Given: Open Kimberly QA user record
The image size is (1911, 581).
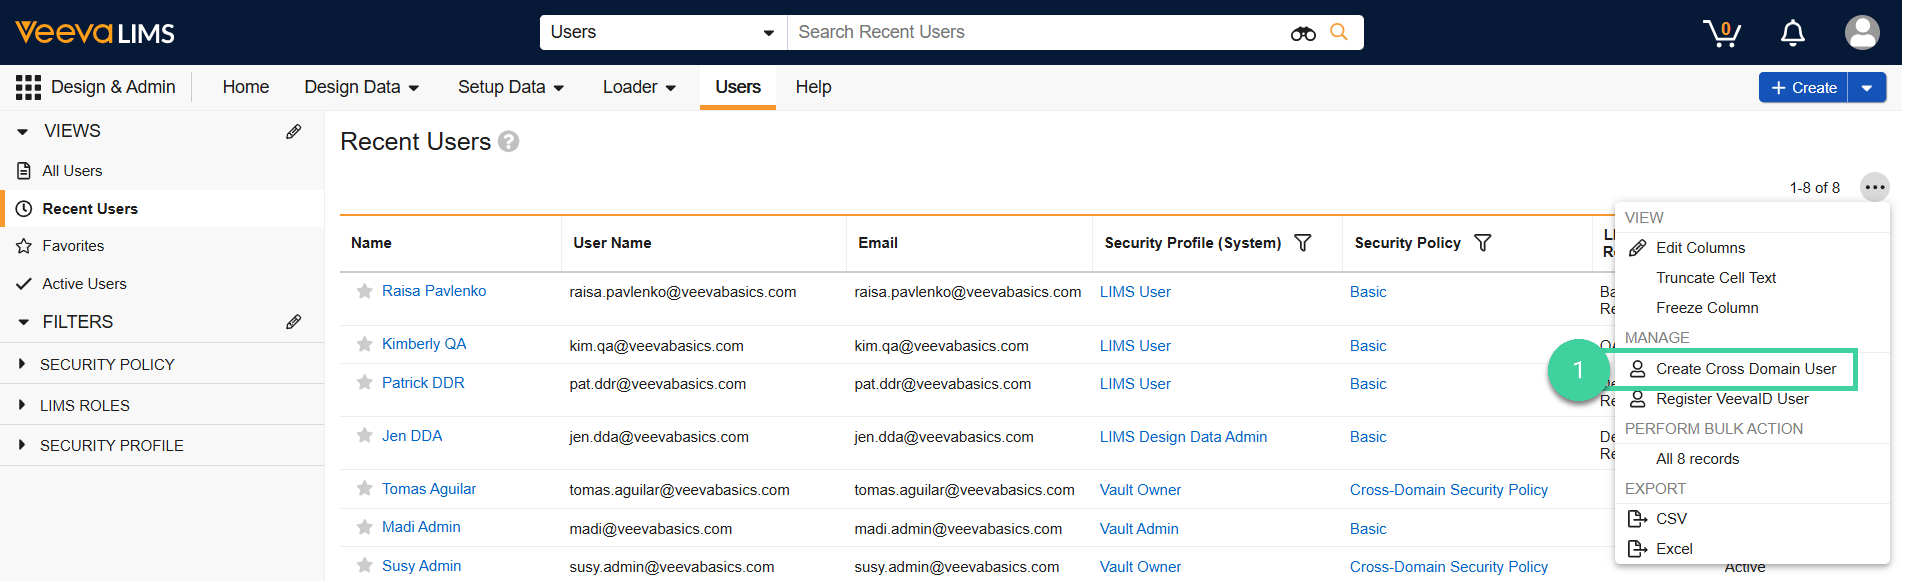Looking at the screenshot, I should pos(424,344).
